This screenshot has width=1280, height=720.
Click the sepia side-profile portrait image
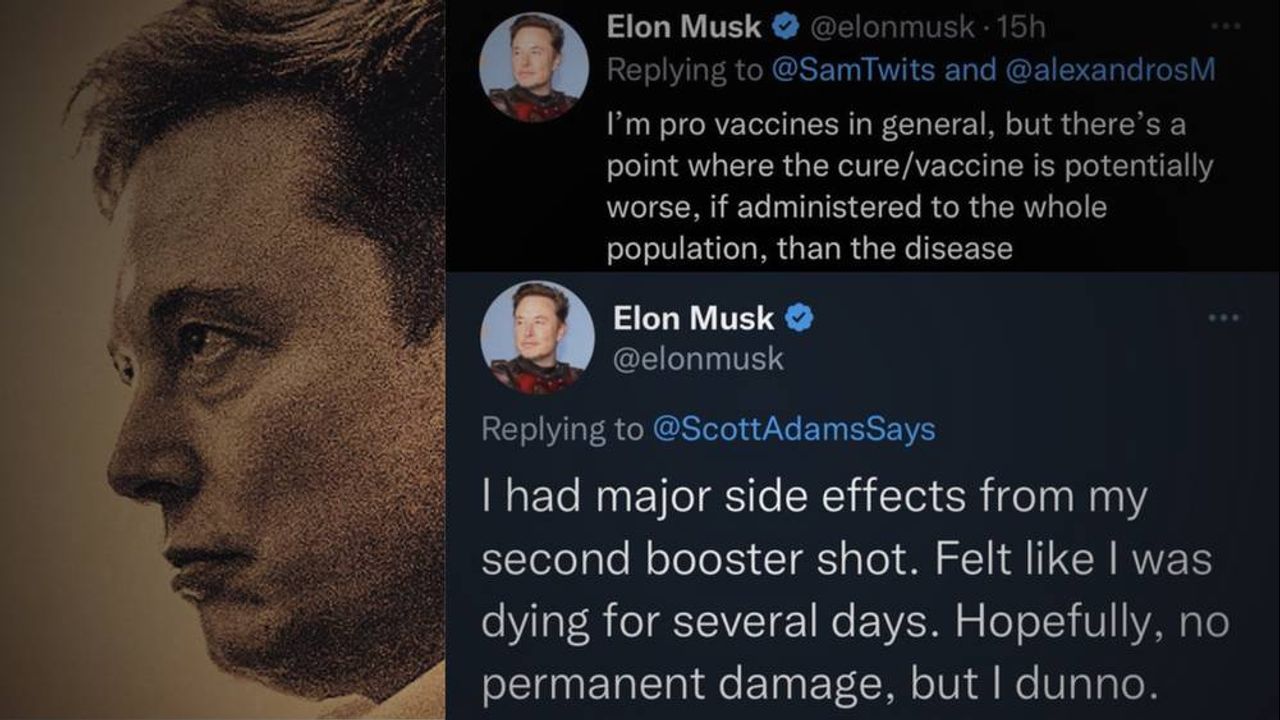click(222, 360)
